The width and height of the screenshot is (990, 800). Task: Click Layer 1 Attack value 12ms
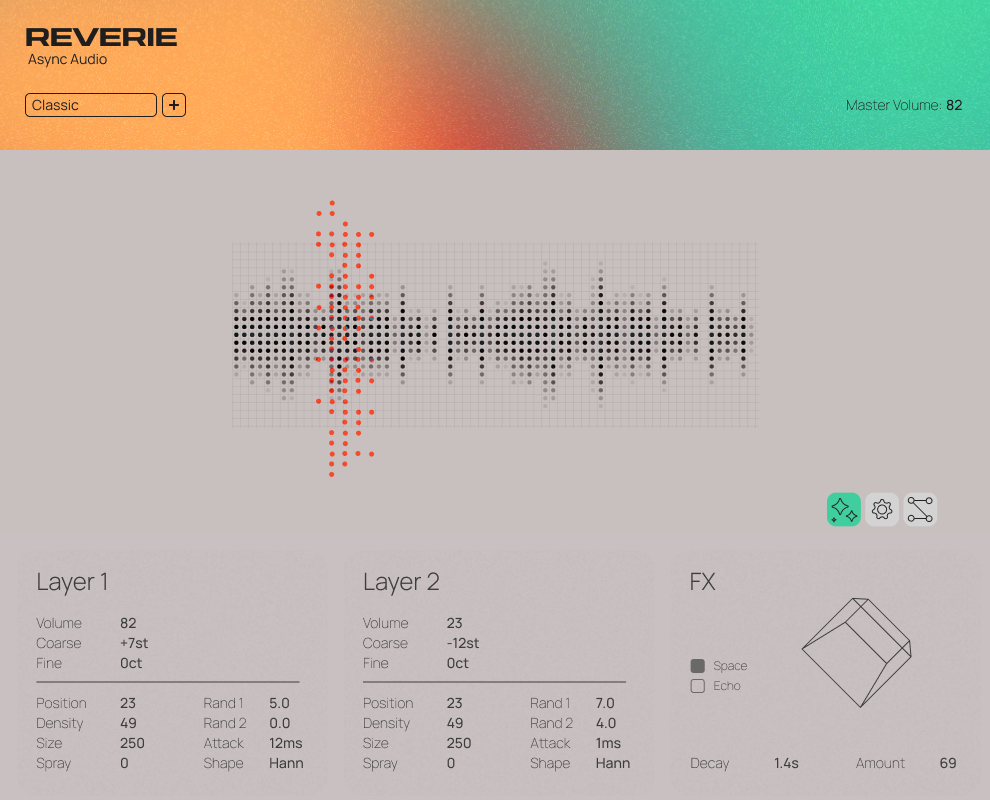click(x=285, y=743)
